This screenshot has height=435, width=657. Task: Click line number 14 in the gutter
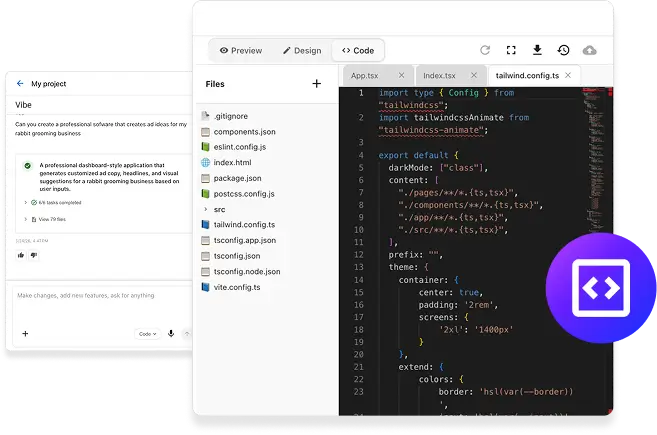(x=359, y=280)
